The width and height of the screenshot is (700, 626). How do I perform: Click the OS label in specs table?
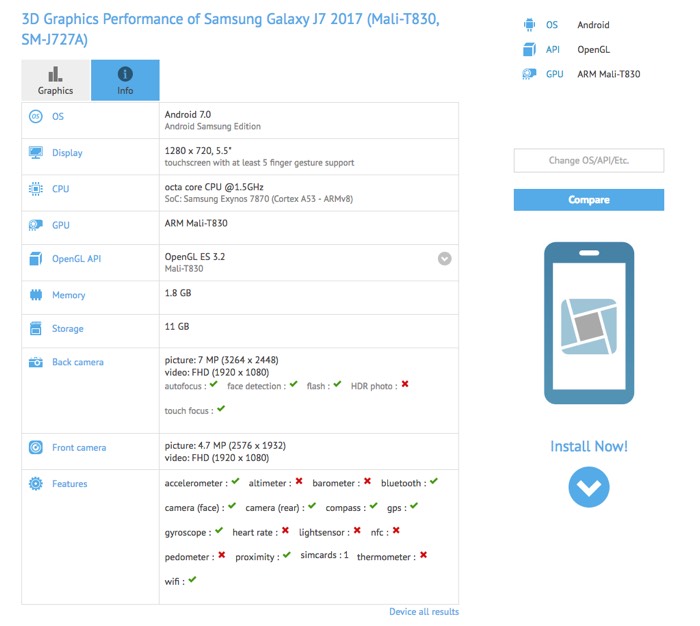click(x=58, y=117)
